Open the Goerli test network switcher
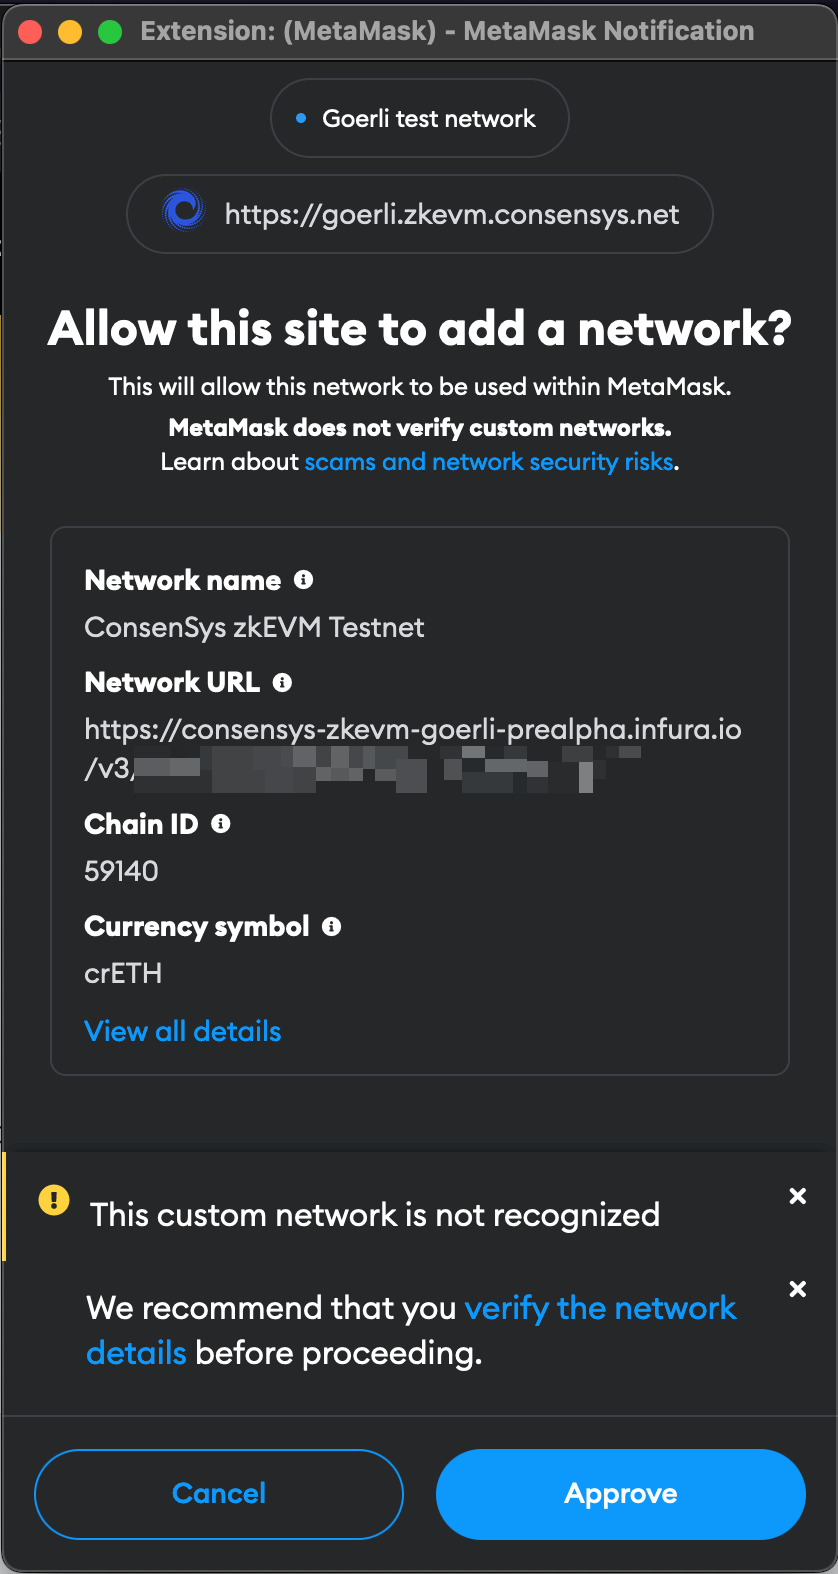Image resolution: width=838 pixels, height=1574 pixels. point(419,117)
